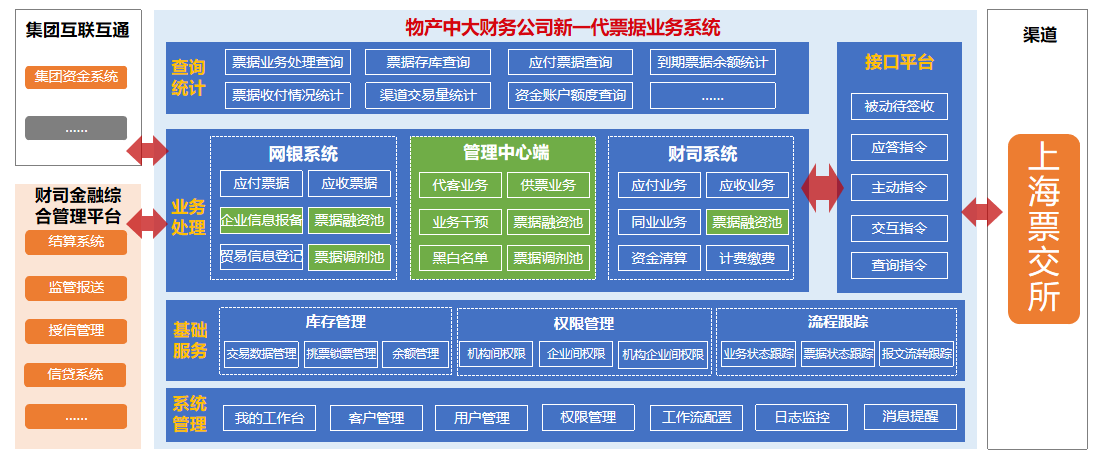Screen dimensions: 1095x464
Task: Click 余额管理
Action: coord(416,354)
